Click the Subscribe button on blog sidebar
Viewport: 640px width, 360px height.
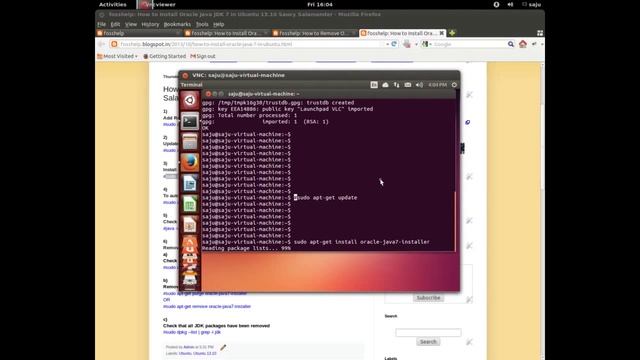coord(428,298)
